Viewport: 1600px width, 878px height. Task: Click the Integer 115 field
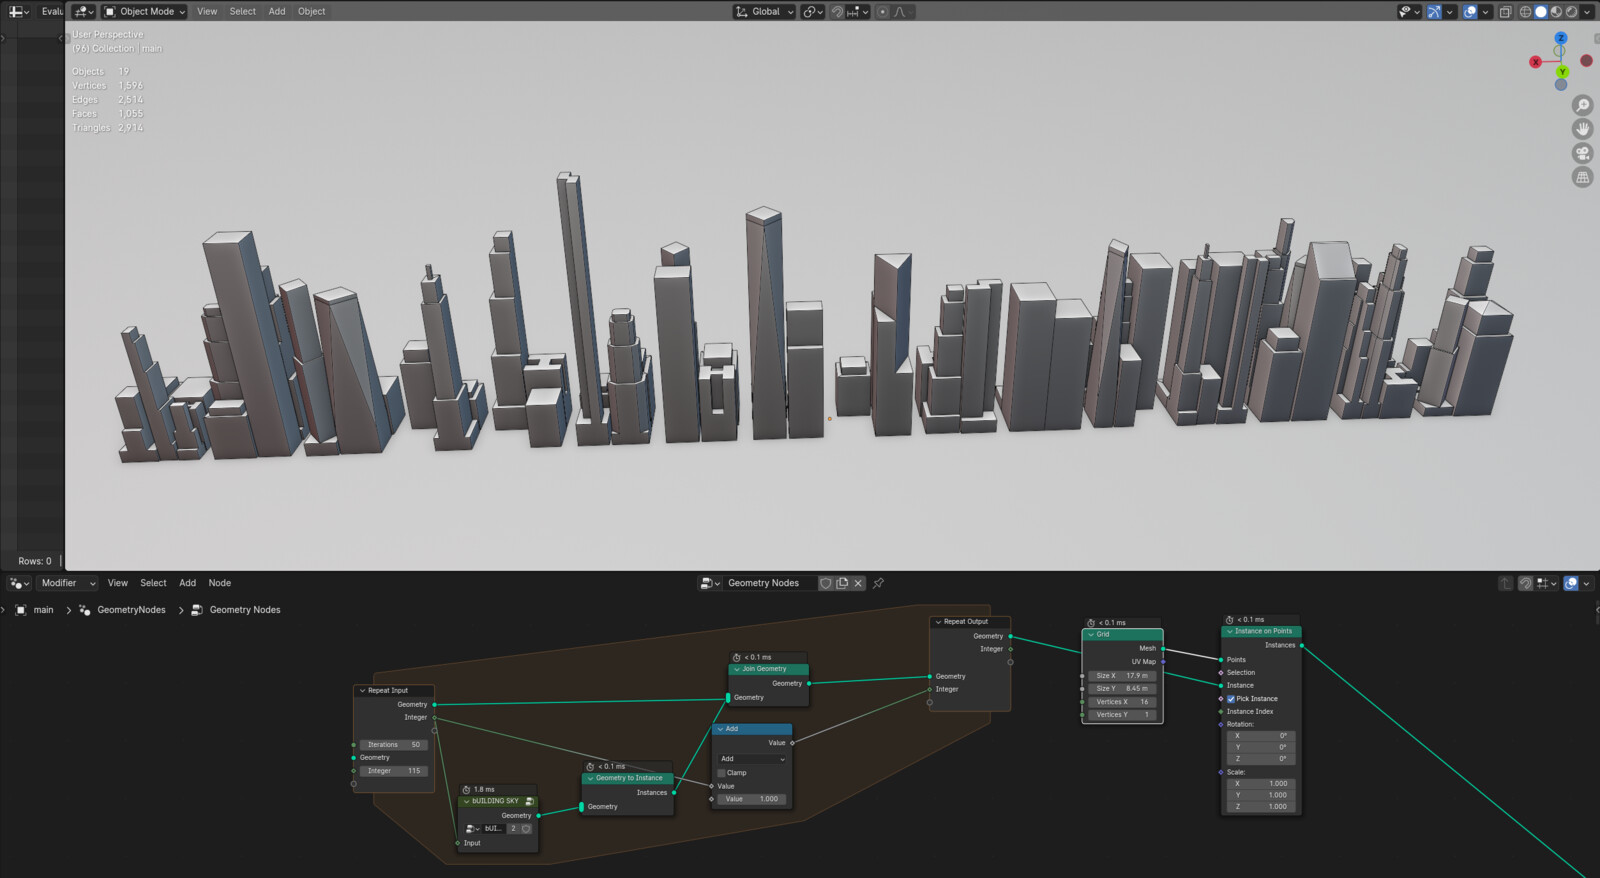point(394,771)
